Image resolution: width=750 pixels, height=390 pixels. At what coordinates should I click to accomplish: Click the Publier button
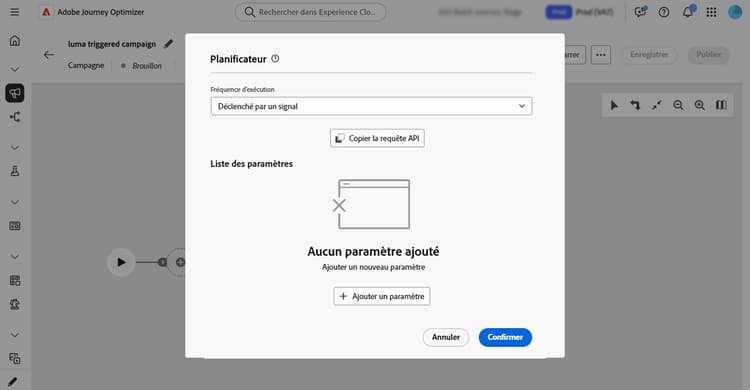[x=708, y=55]
